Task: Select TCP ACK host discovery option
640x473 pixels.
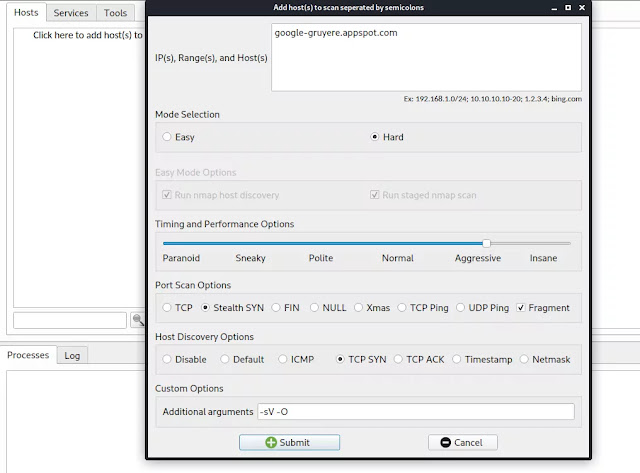Action: click(398, 359)
